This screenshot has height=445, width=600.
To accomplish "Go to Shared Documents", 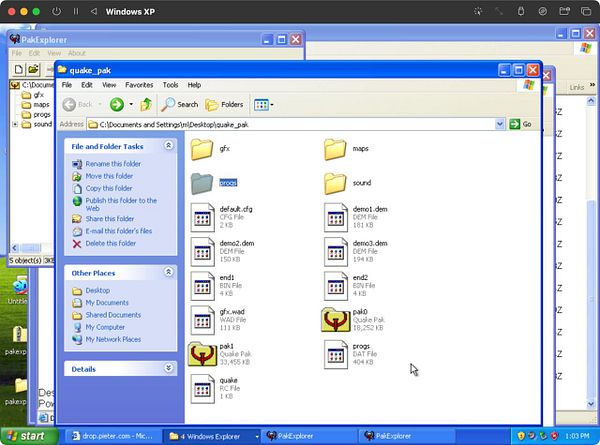I will pos(113,315).
